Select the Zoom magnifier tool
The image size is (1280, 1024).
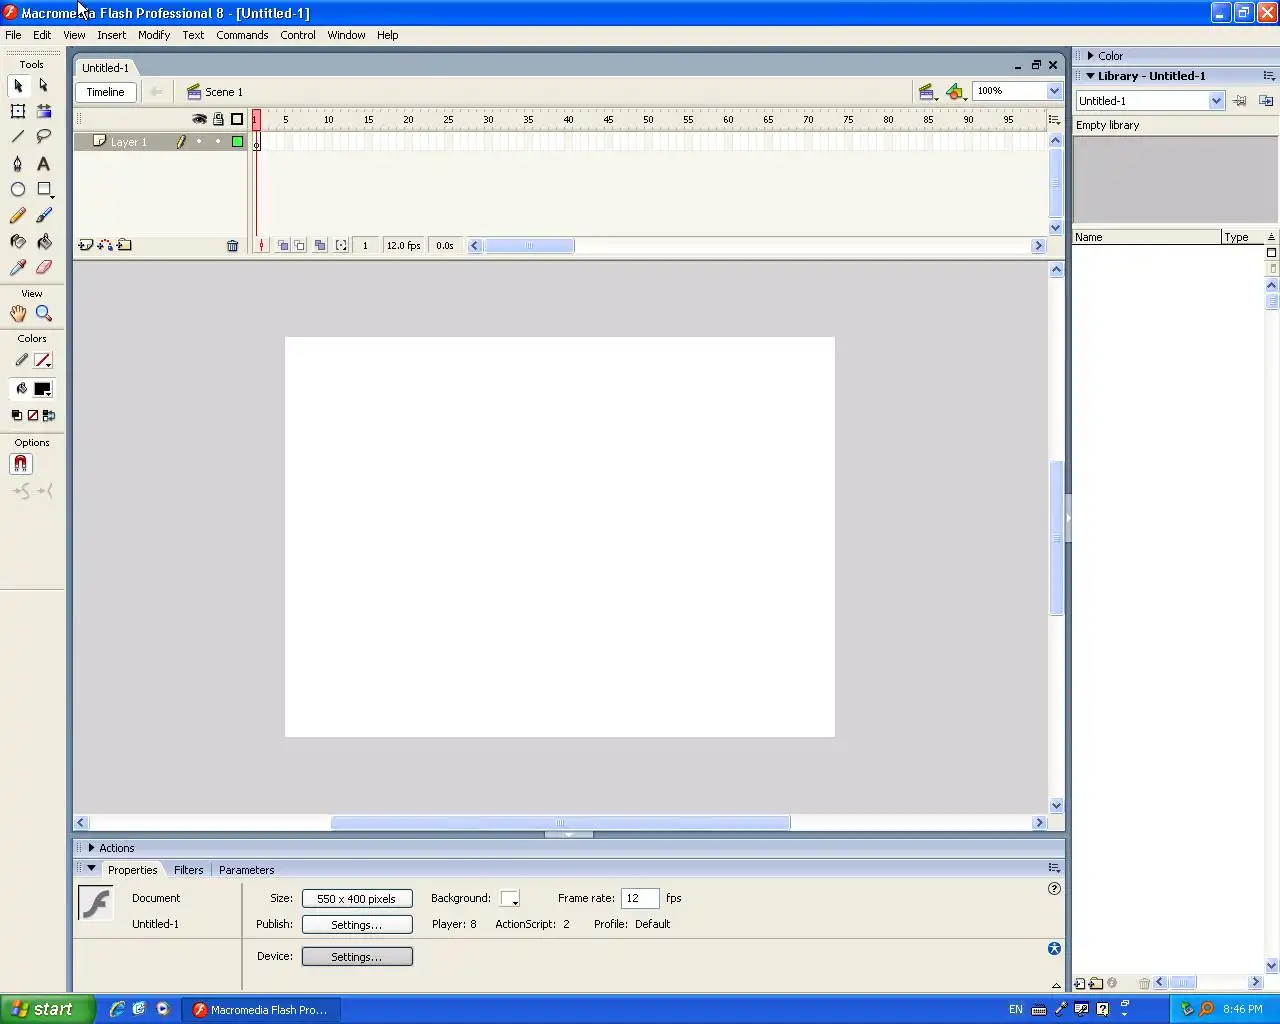click(44, 313)
